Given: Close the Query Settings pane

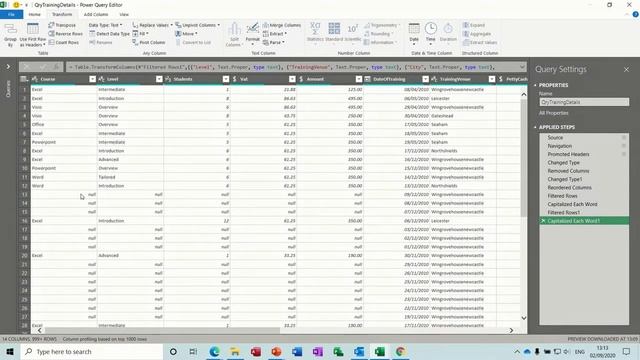Looking at the screenshot, I should pyautogui.click(x=627, y=70).
